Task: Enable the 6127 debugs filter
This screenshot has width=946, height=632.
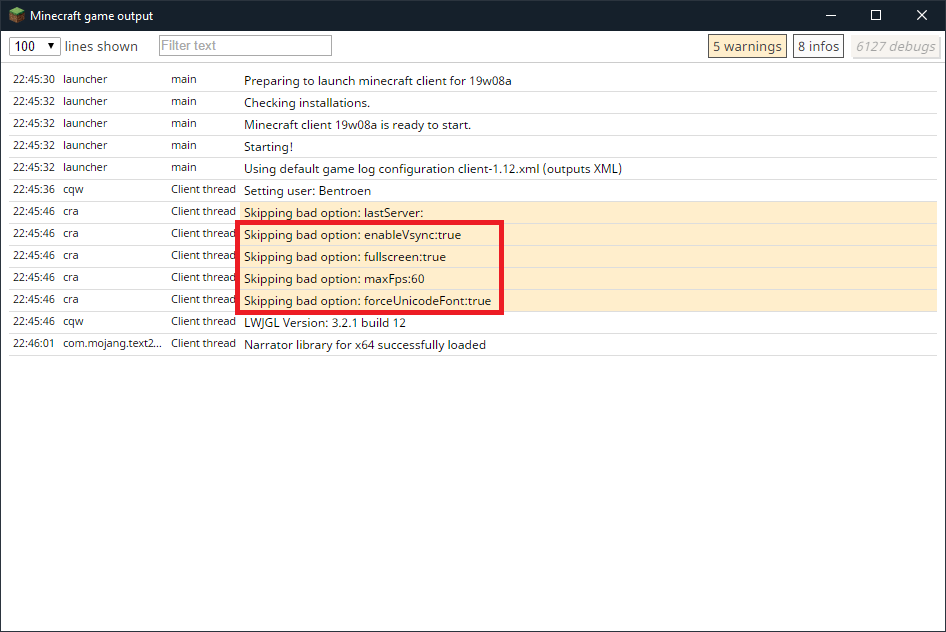Action: tap(895, 46)
